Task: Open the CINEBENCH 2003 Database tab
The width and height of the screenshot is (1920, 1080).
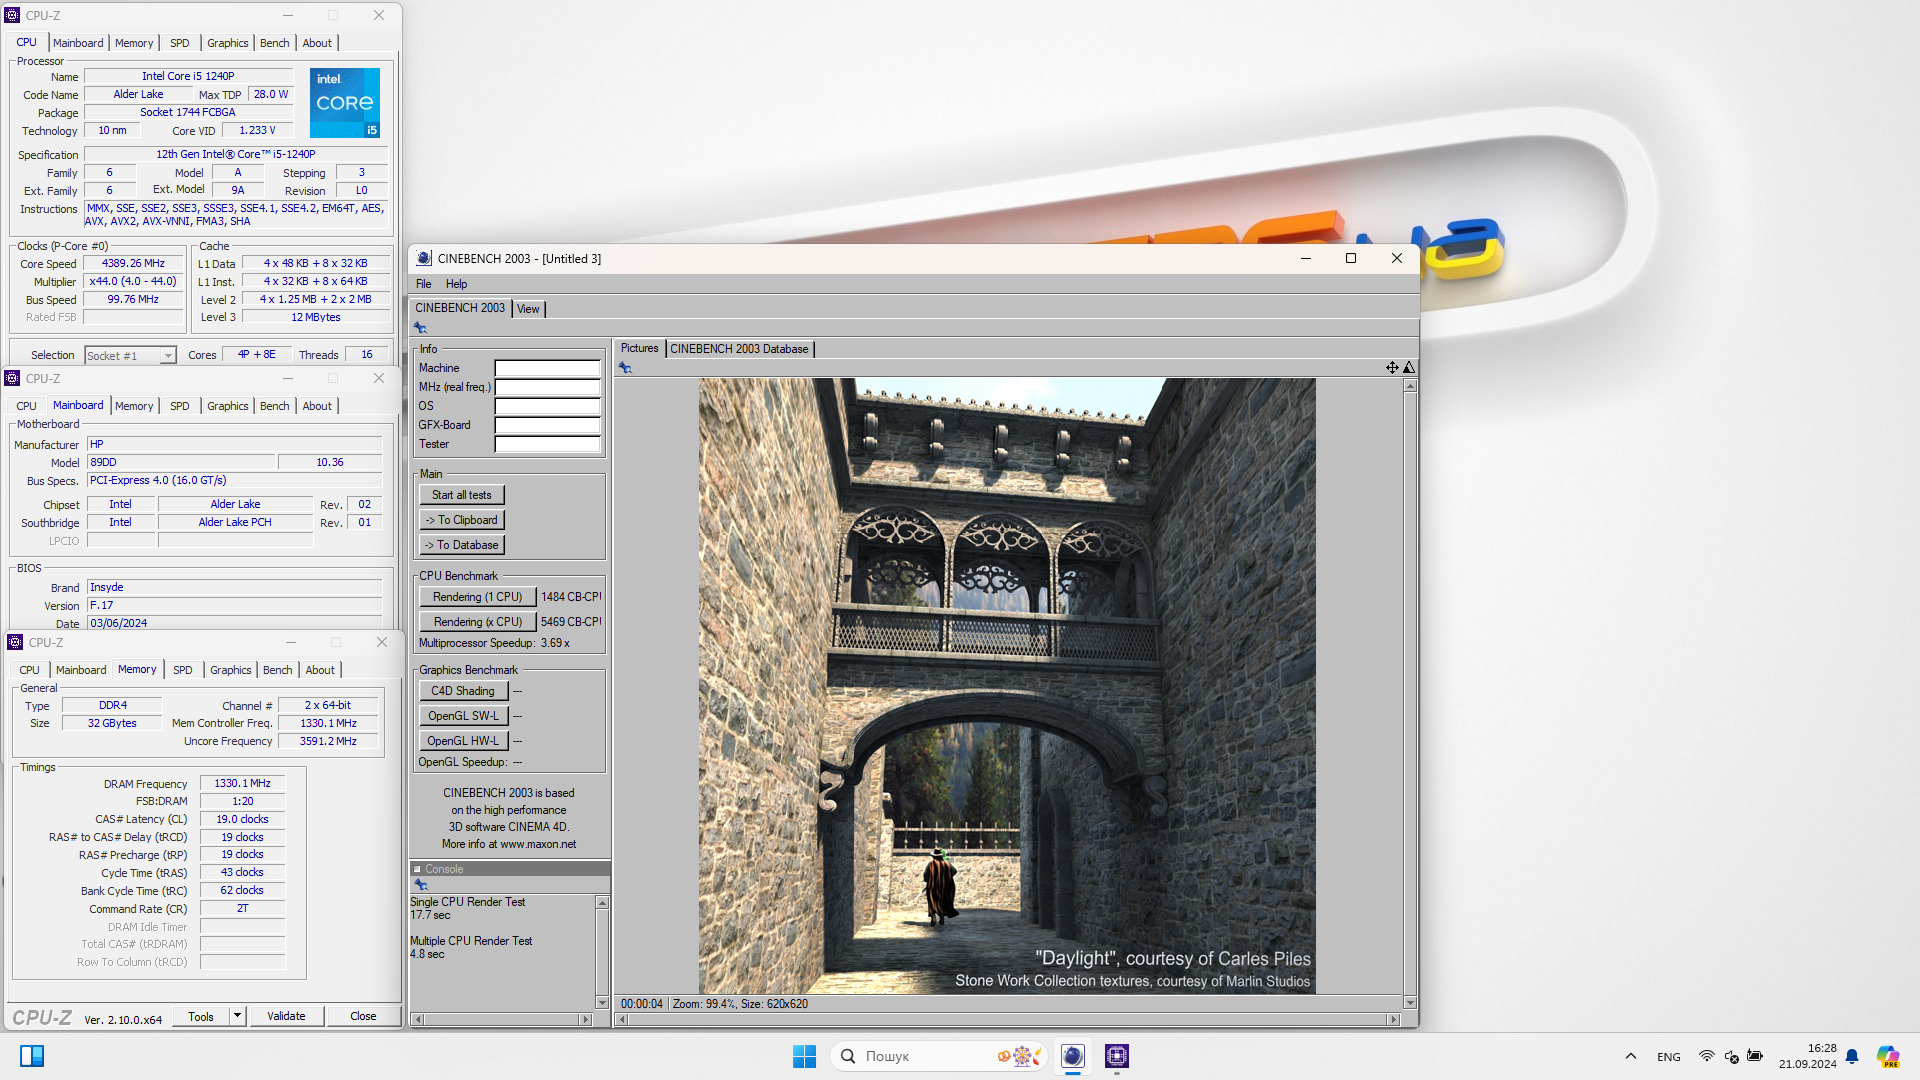Action: pyautogui.click(x=739, y=349)
